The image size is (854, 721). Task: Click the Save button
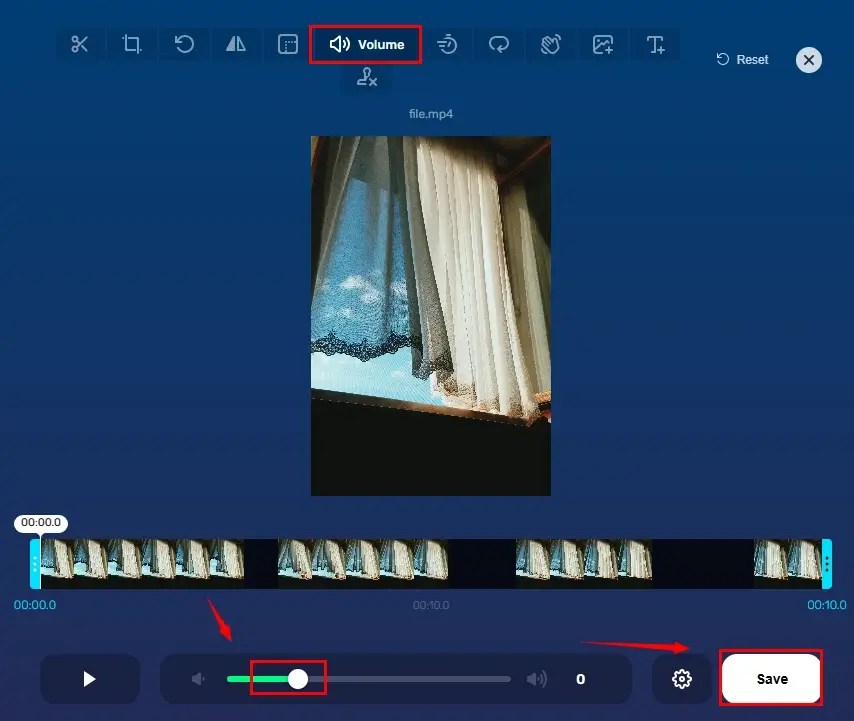coord(771,678)
